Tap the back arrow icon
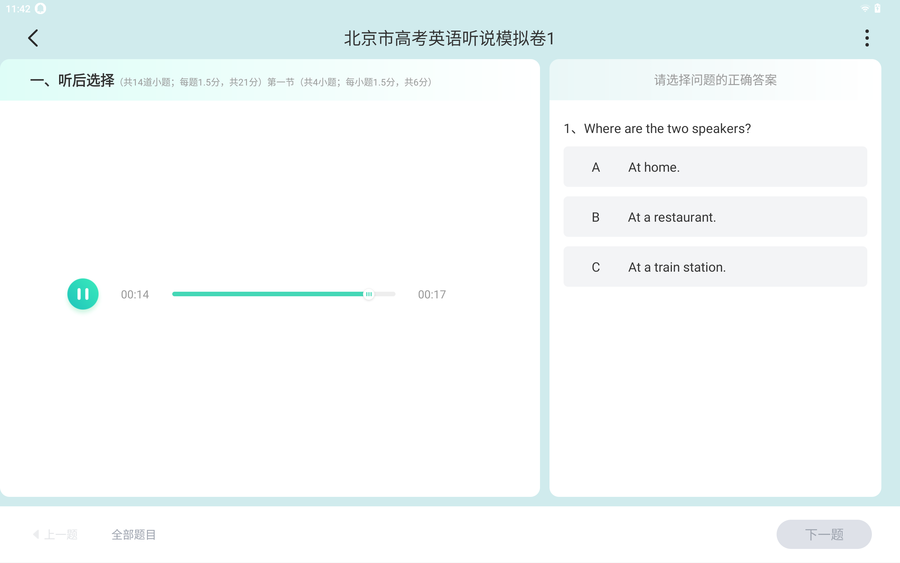This screenshot has height=563, width=900. pos(33,38)
